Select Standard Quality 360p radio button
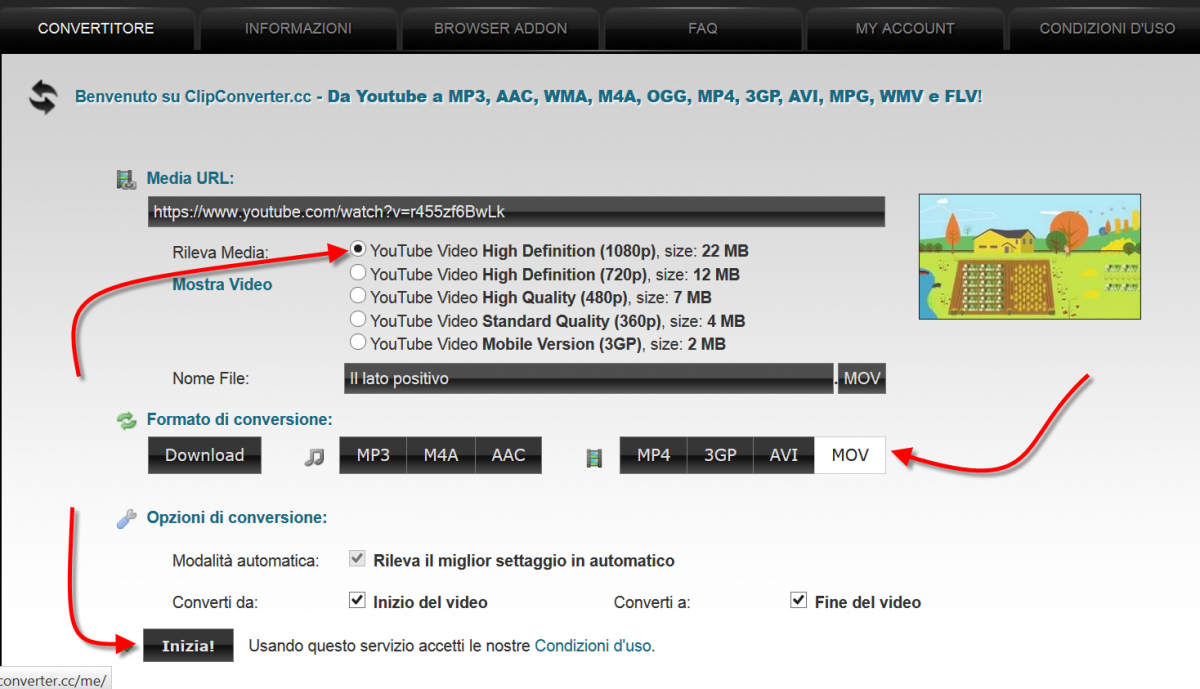Screen dimensions: 1200x689 357,319
